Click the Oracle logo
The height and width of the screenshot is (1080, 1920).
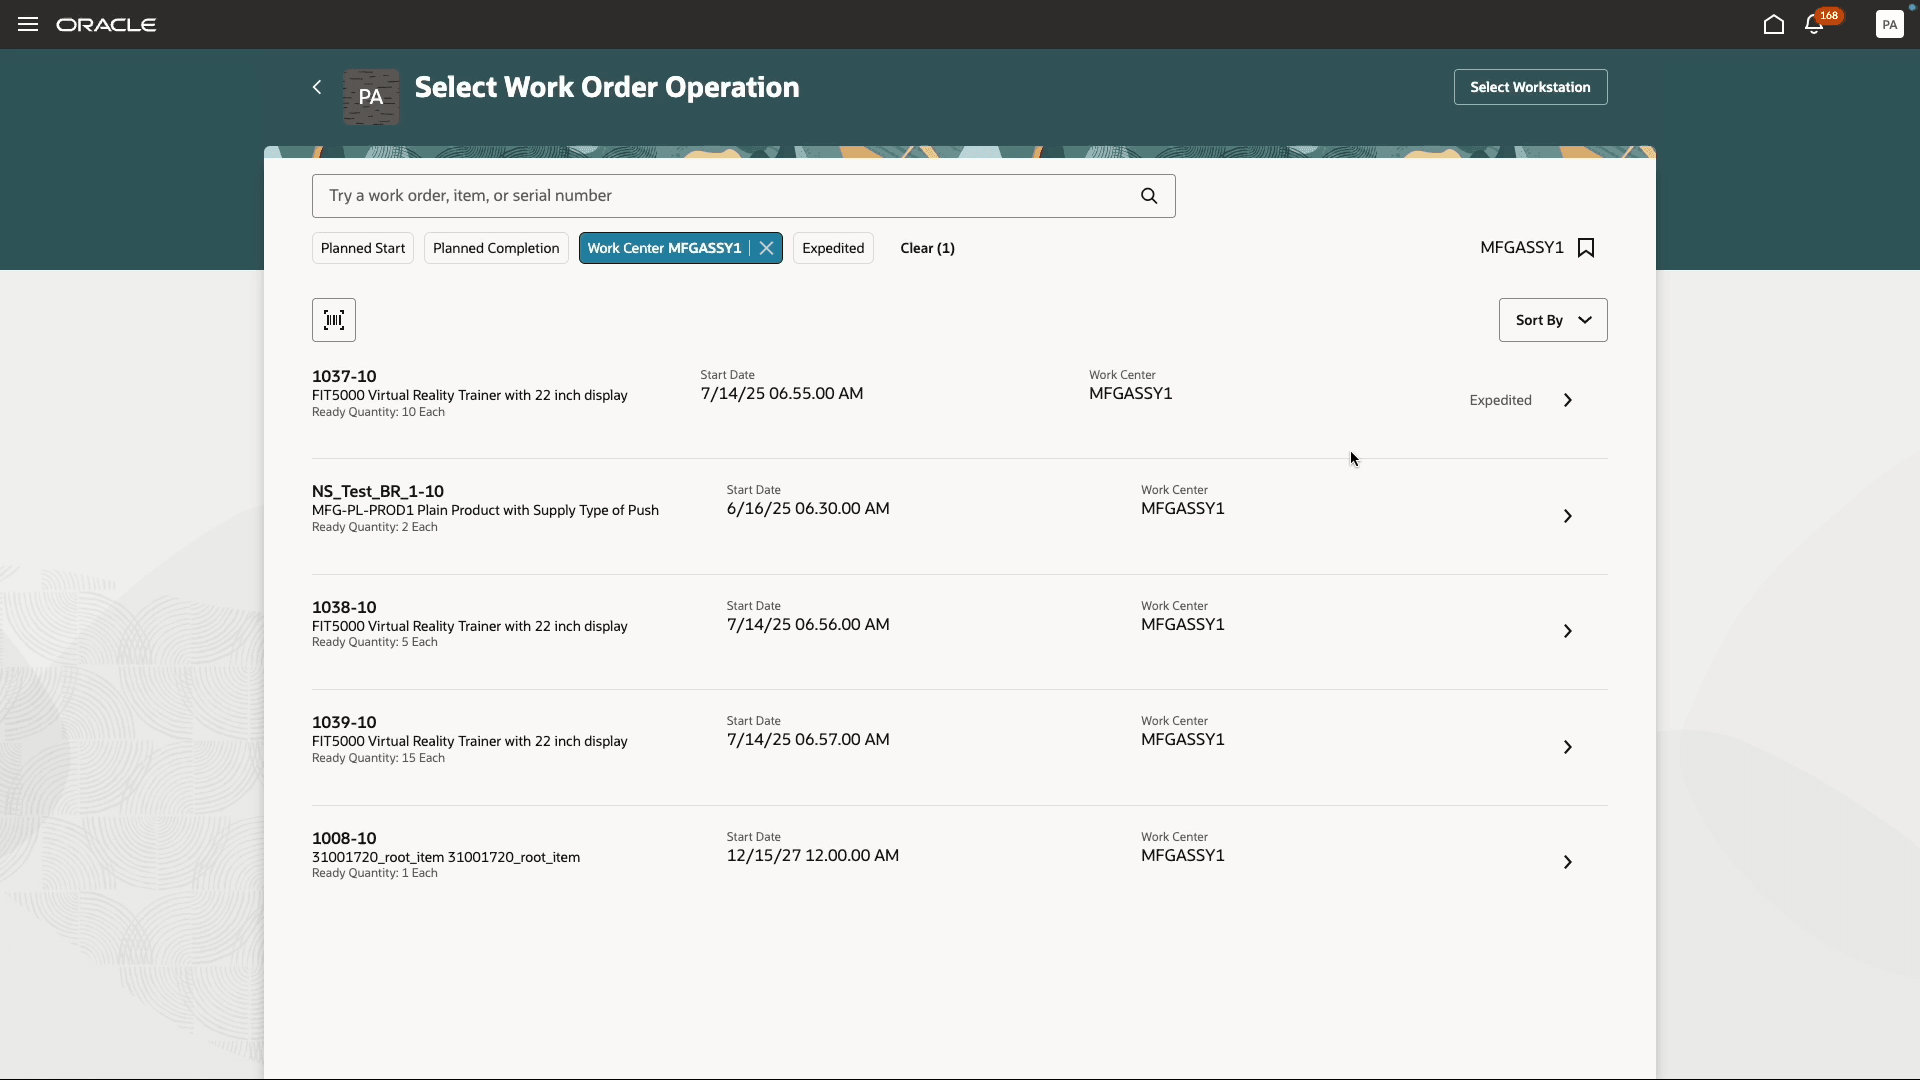coord(106,24)
